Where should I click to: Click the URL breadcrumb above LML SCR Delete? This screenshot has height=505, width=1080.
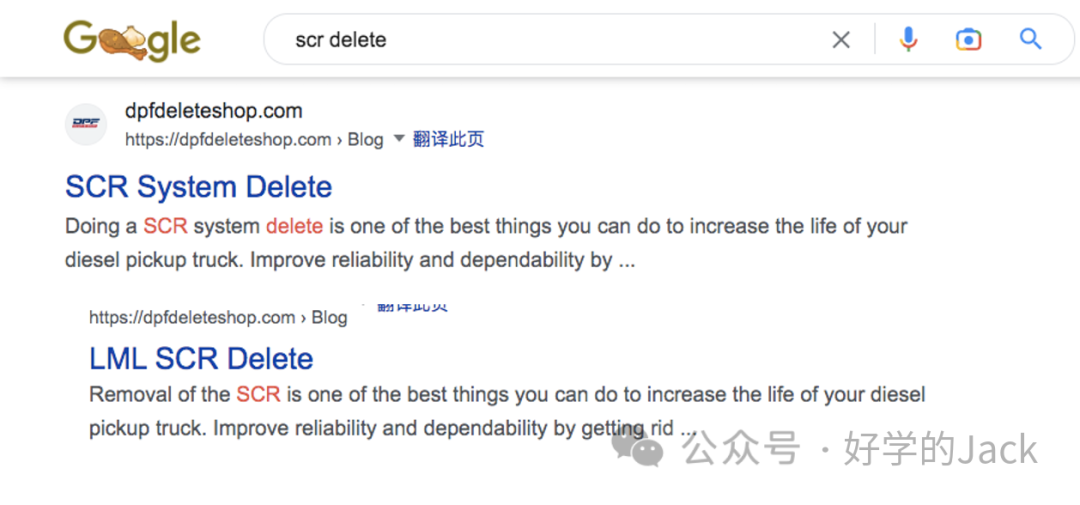click(218, 318)
